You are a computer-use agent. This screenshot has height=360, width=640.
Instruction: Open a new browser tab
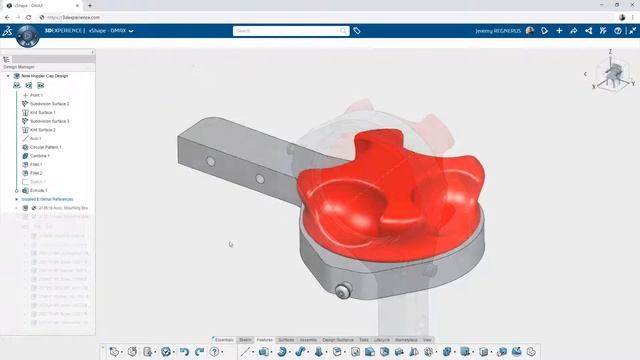click(90, 6)
